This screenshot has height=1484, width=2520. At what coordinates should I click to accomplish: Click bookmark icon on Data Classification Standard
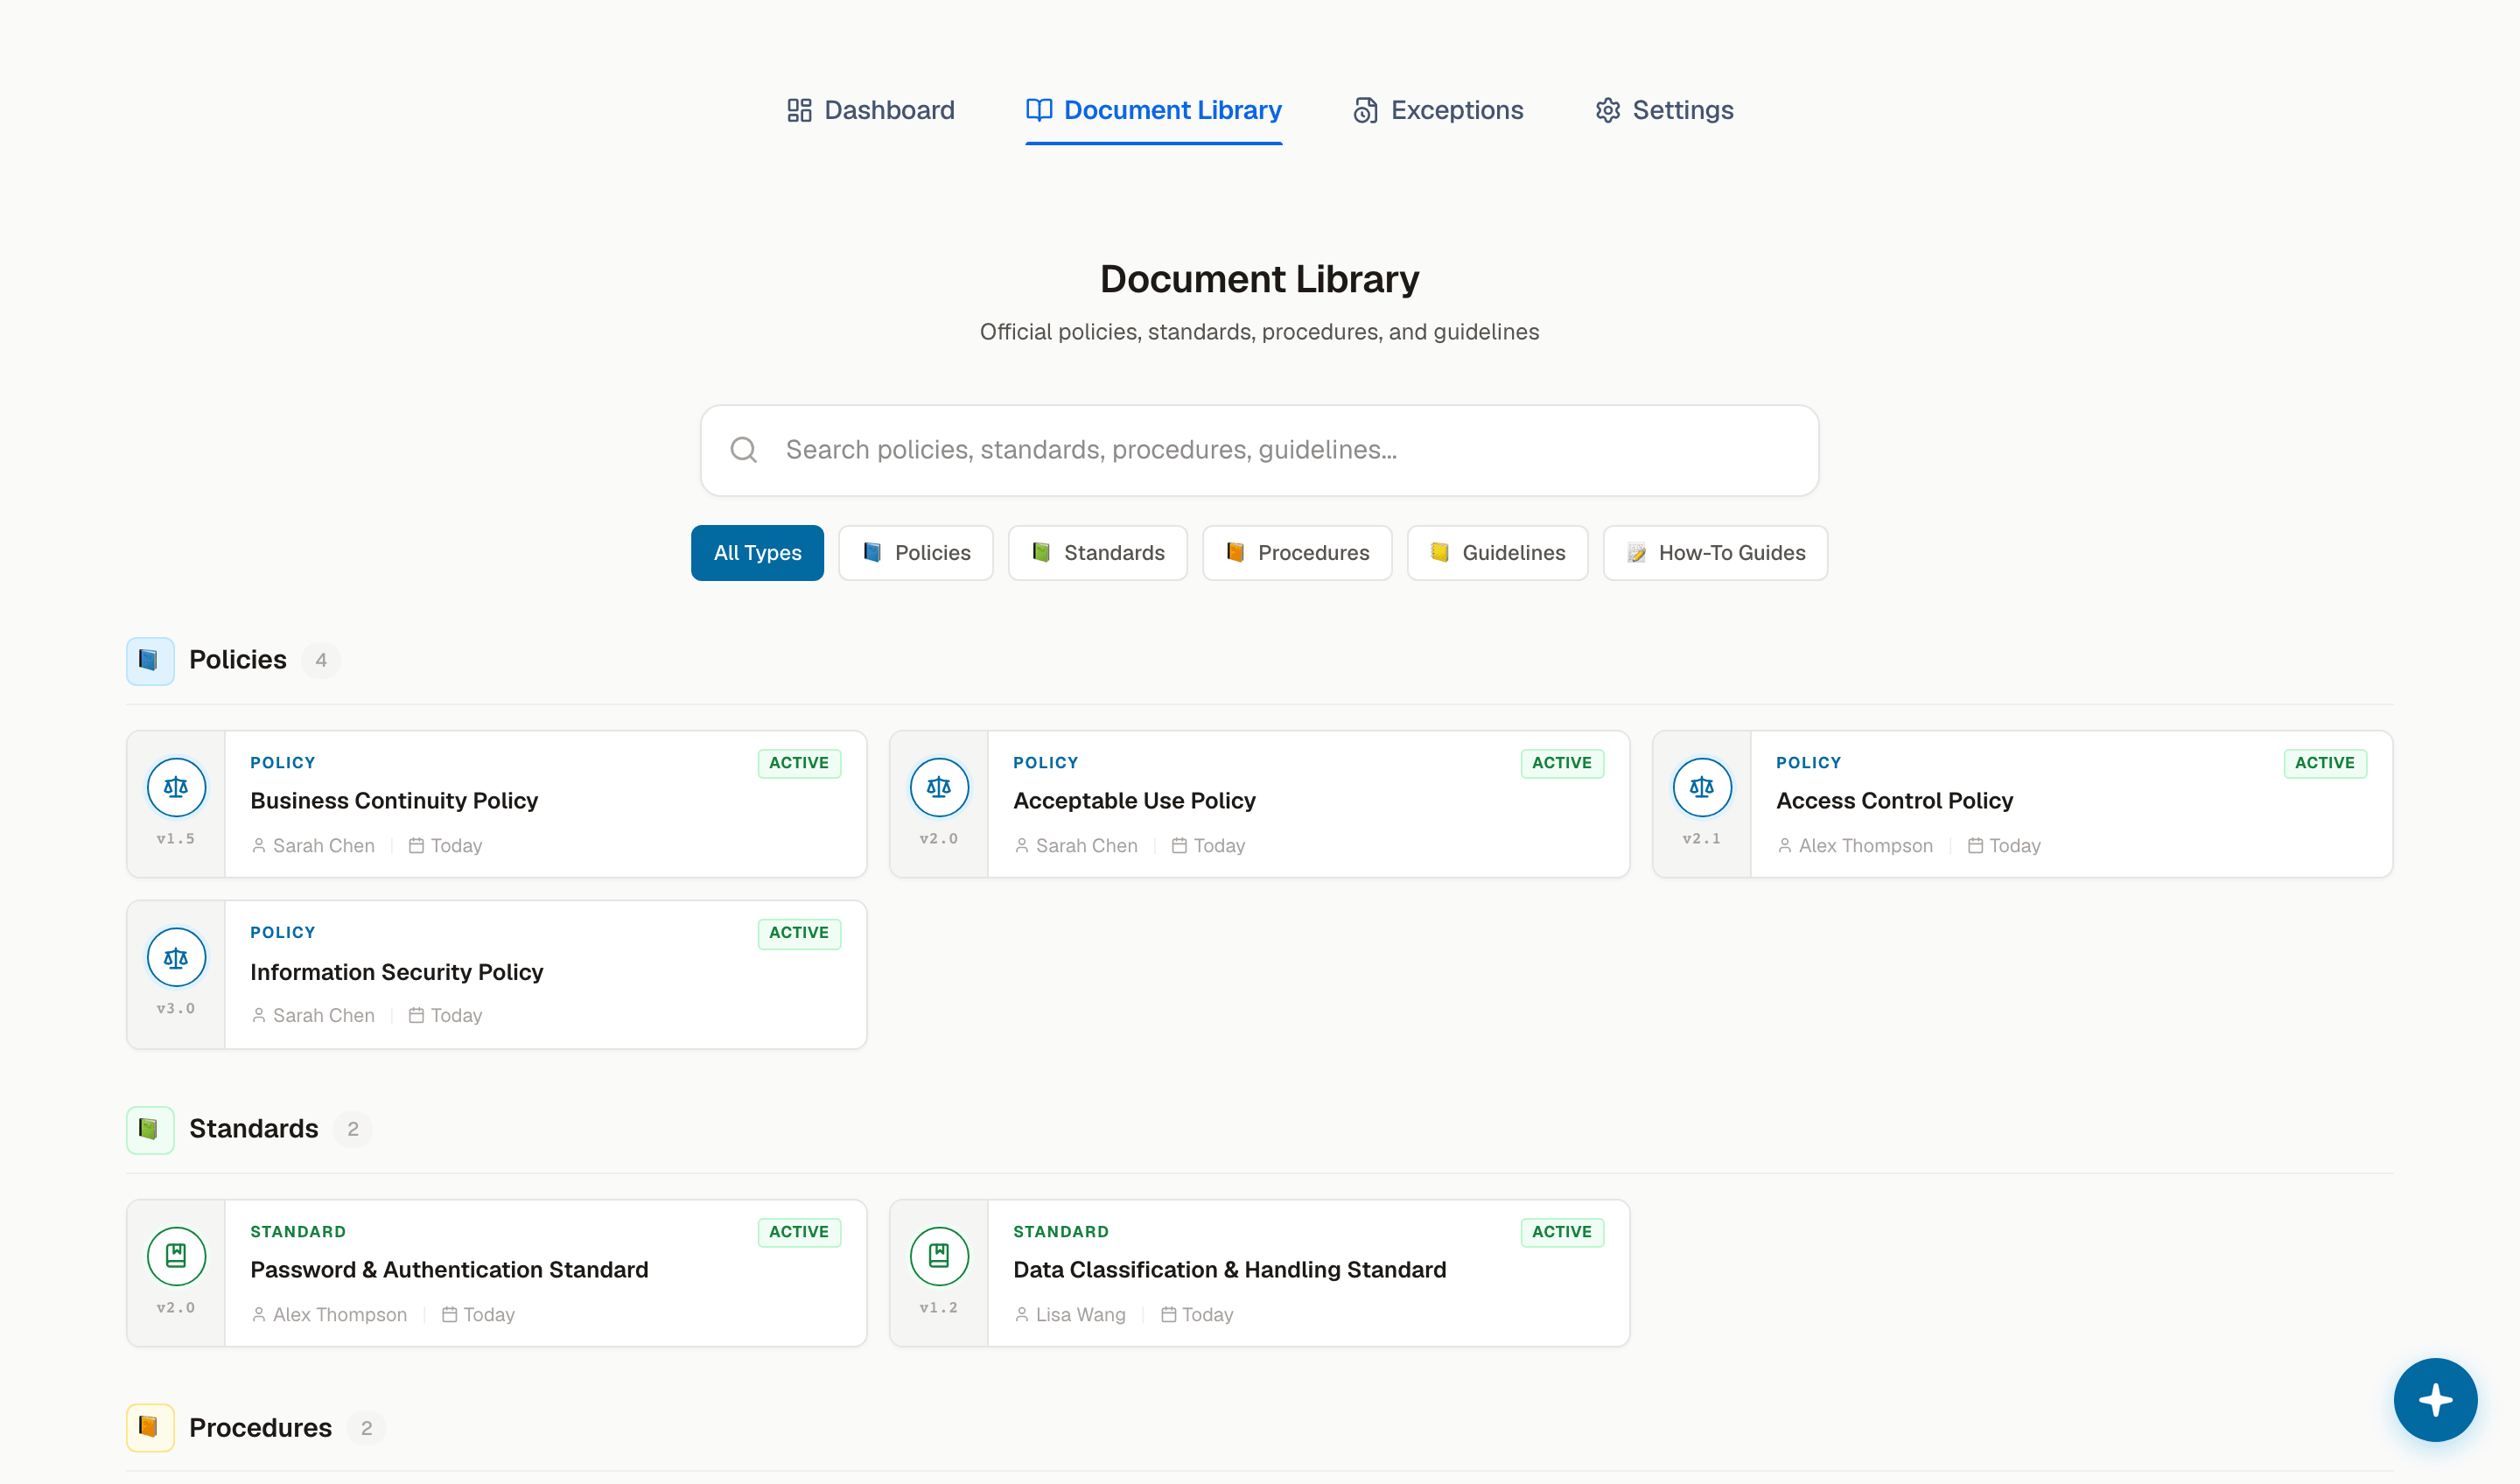pyautogui.click(x=939, y=1256)
